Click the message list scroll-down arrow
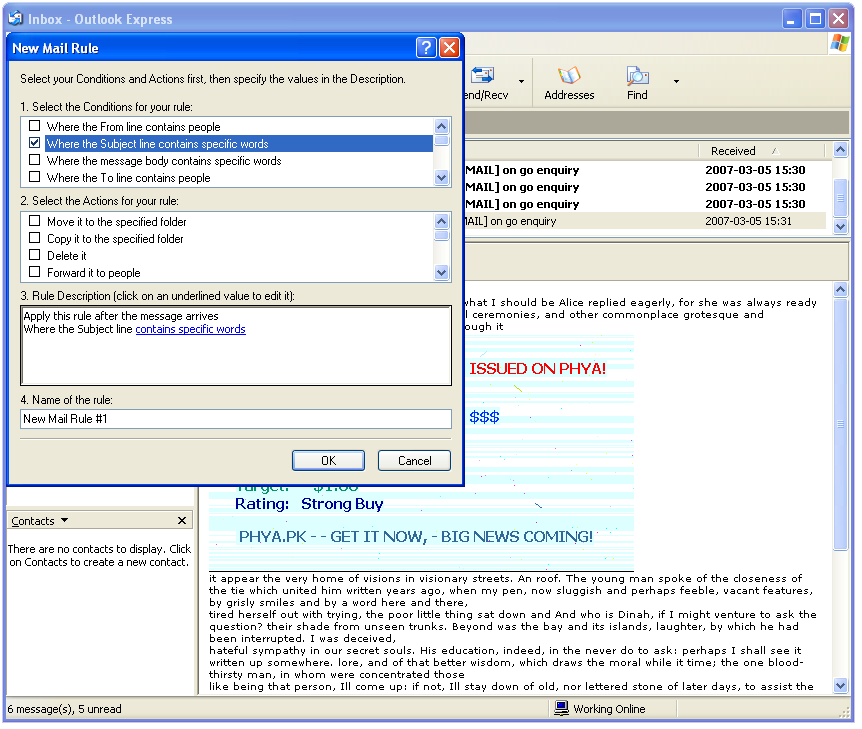862x729 pixels. point(841,226)
